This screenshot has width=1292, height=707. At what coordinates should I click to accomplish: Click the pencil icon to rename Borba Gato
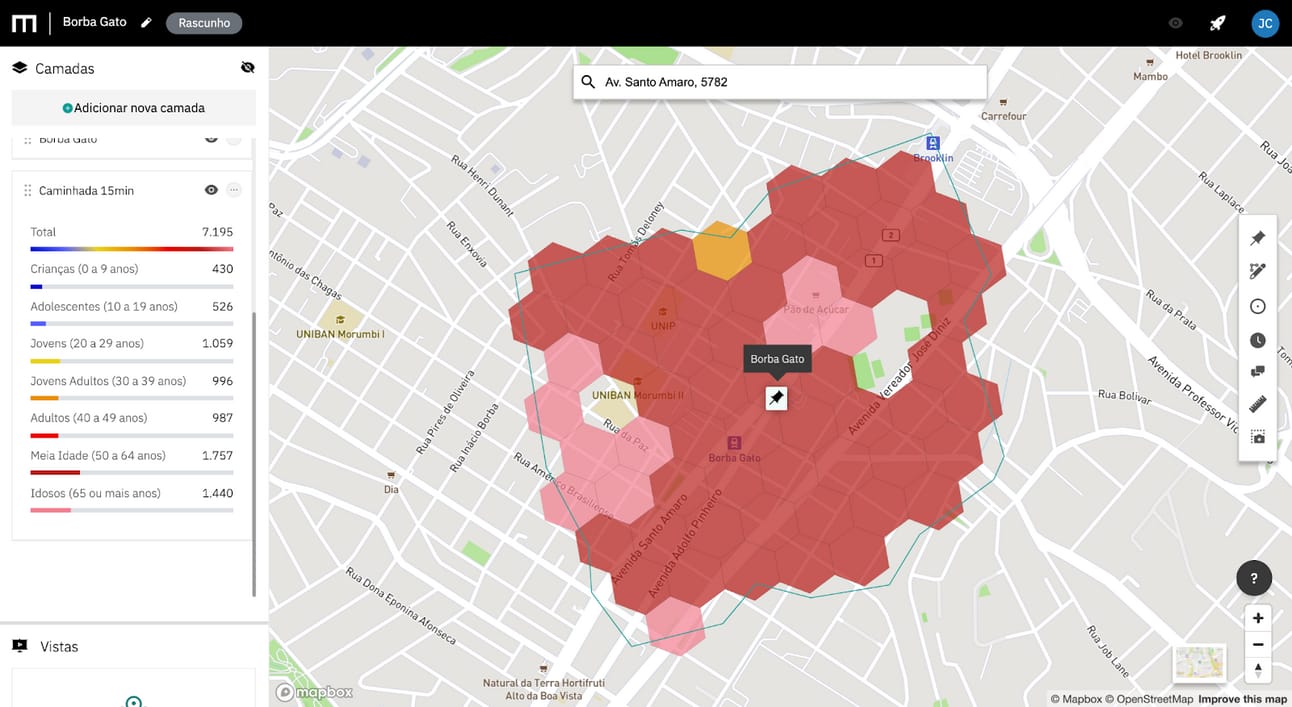coord(147,22)
